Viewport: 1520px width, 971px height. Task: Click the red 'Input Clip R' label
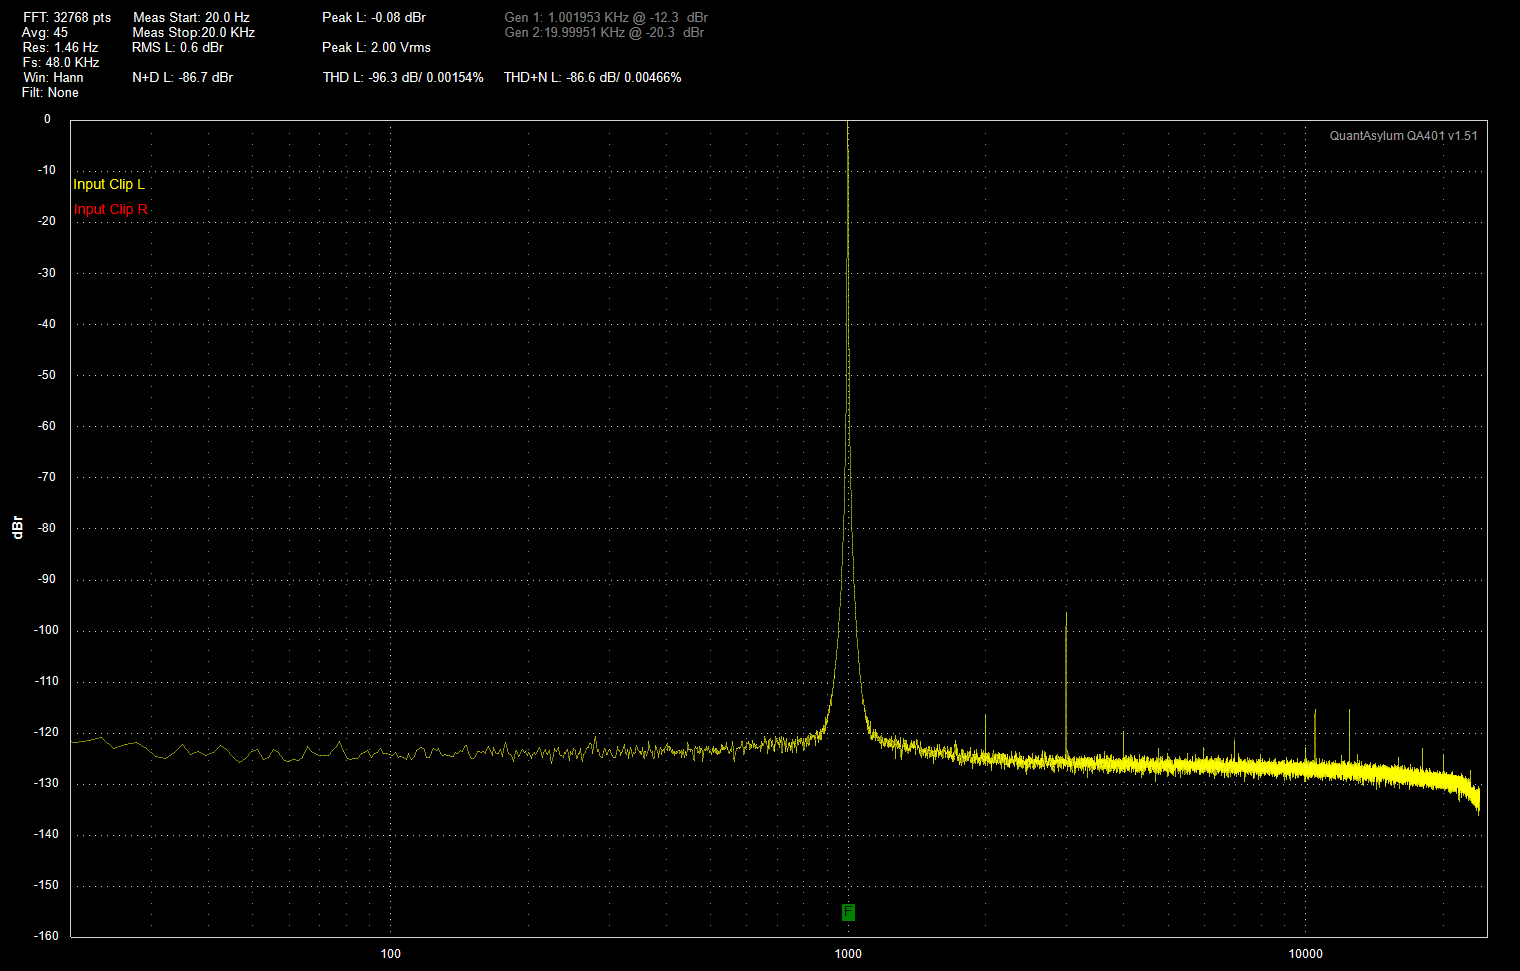click(x=110, y=209)
